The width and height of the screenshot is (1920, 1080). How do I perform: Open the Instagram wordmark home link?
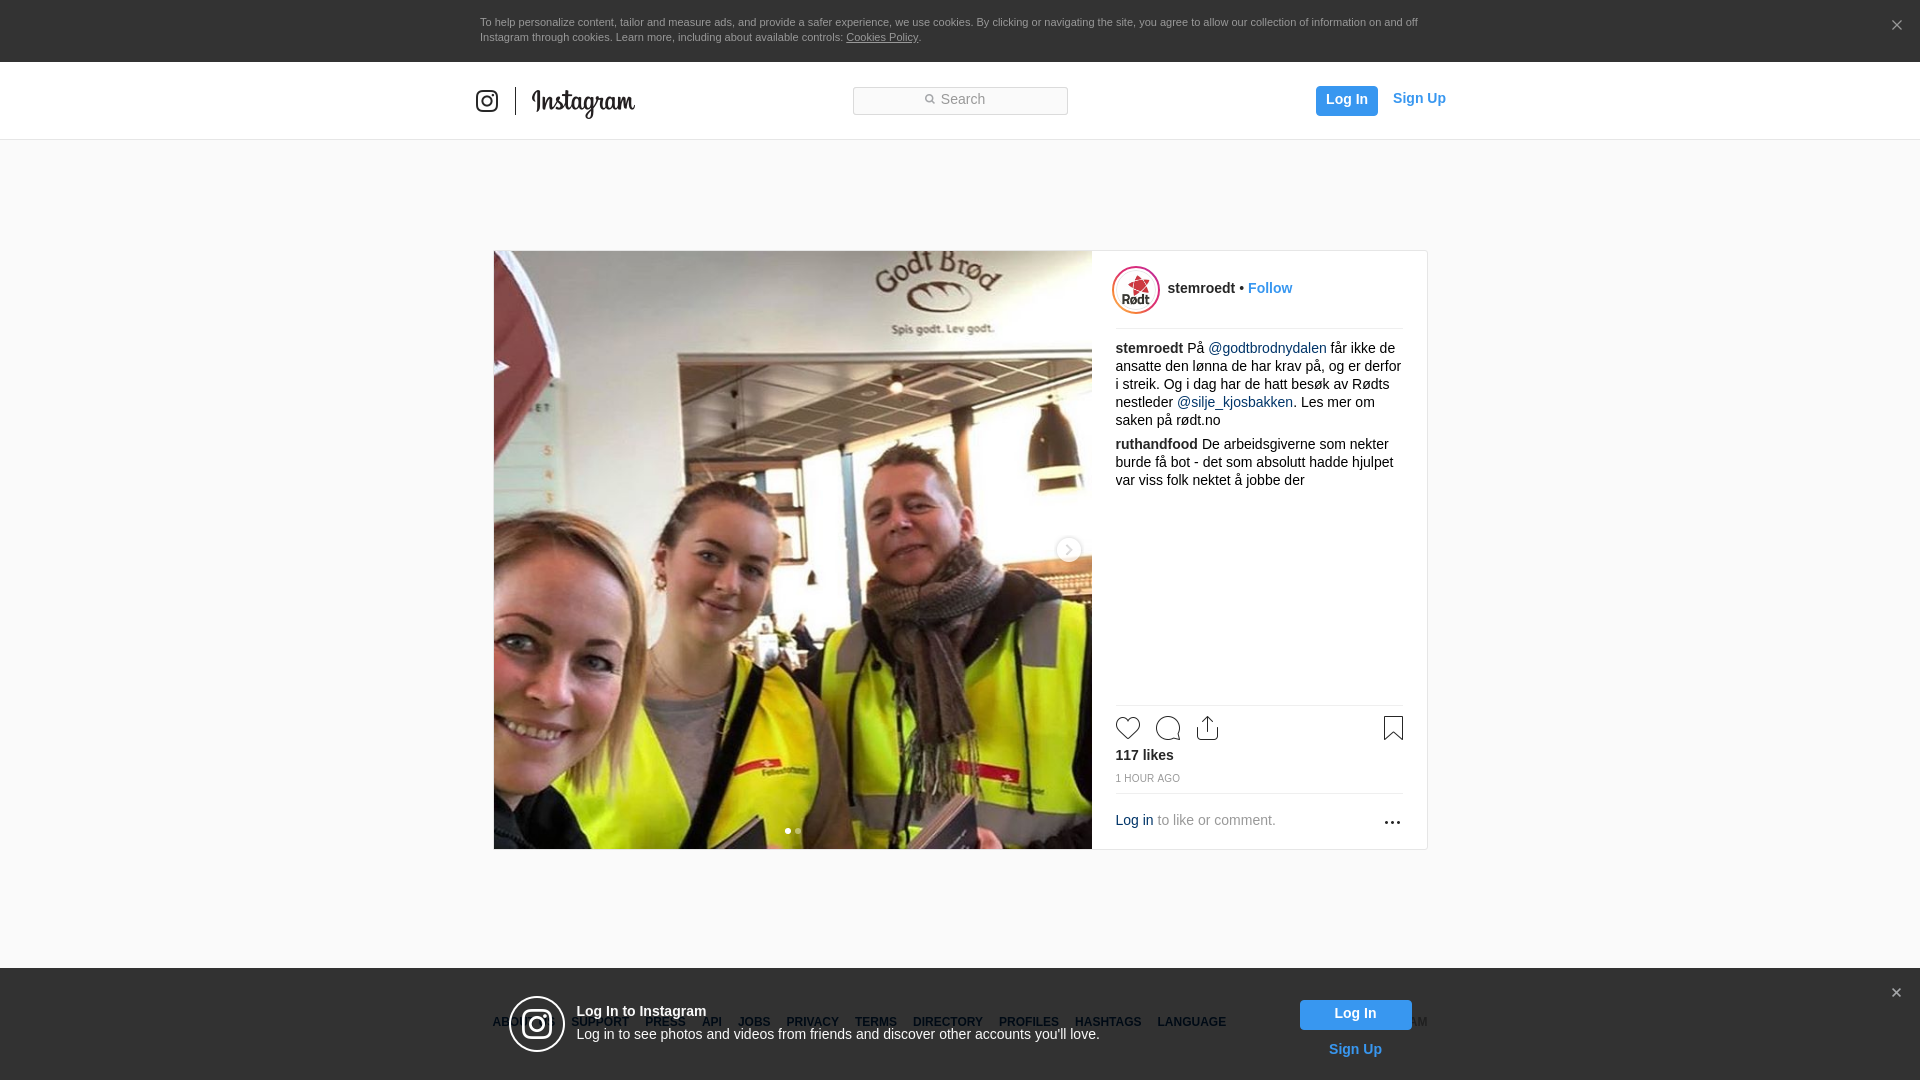[583, 103]
